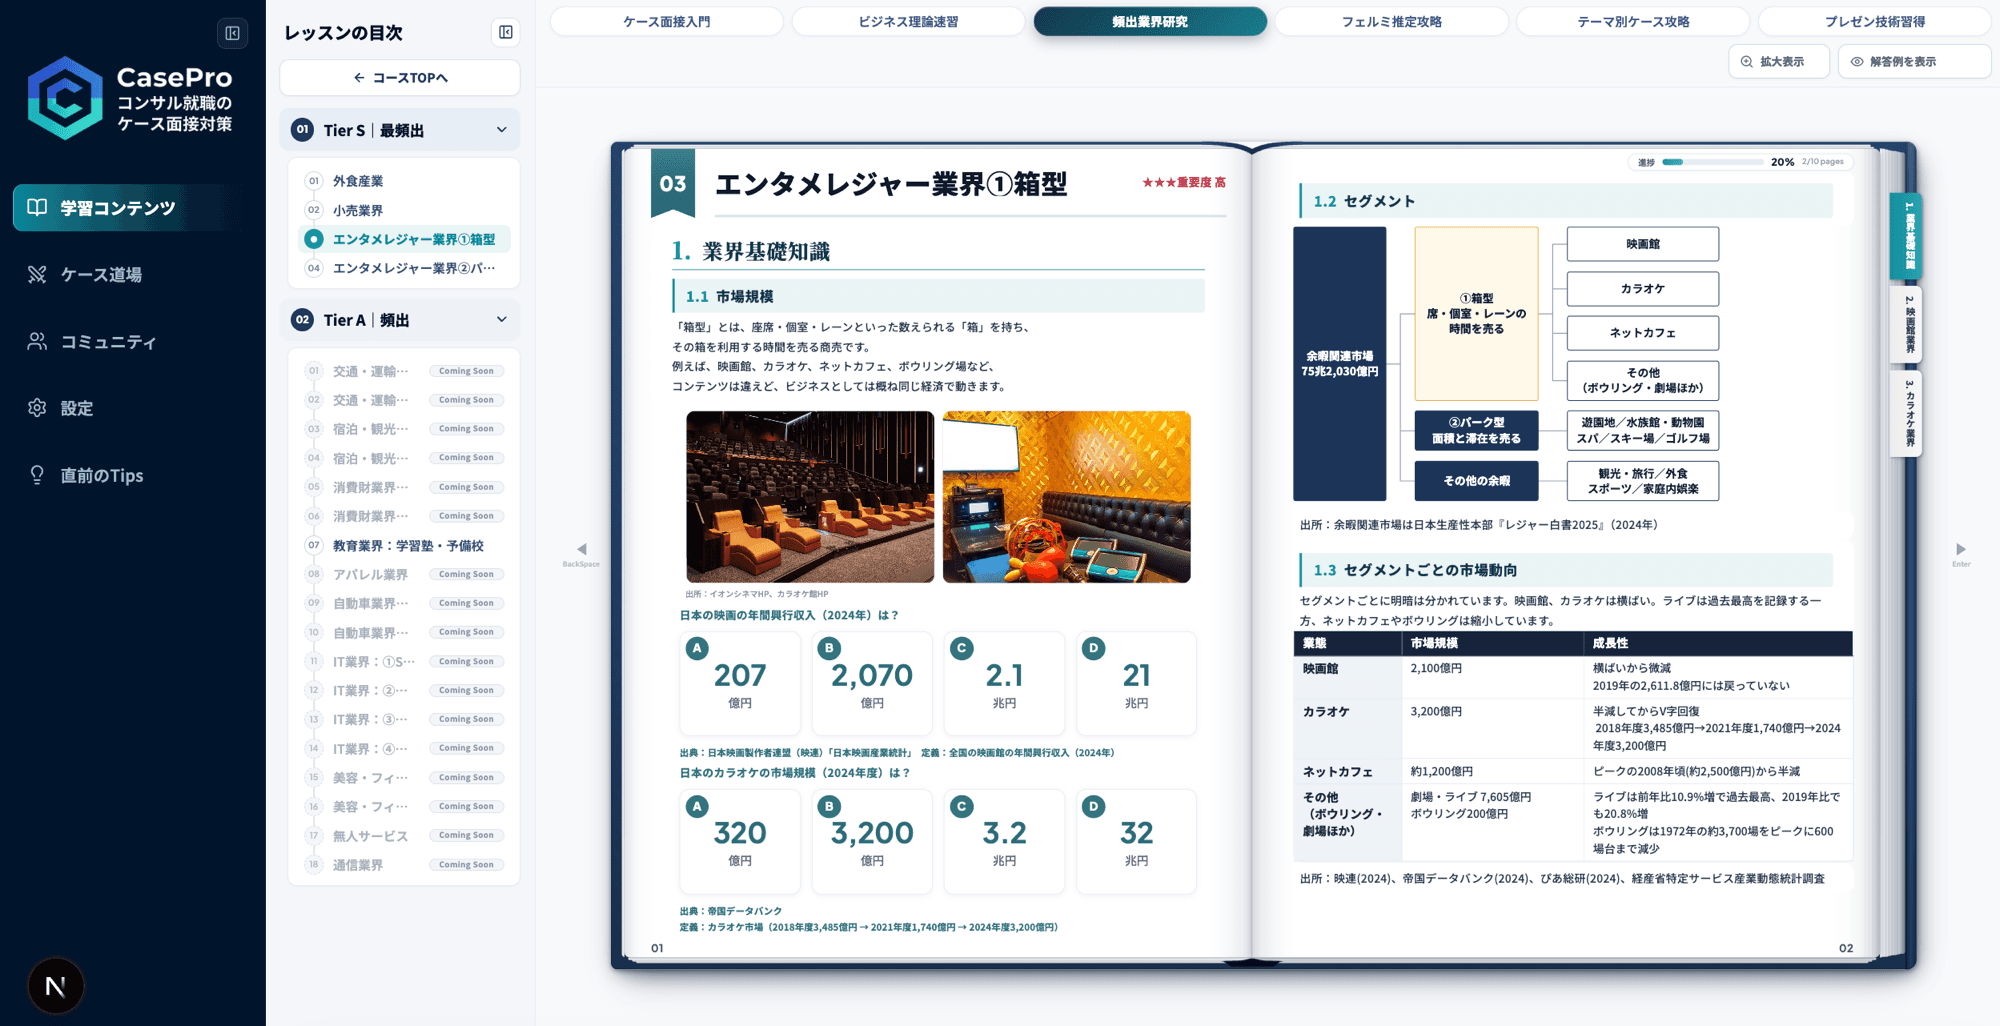Click the ネットカフェ segment box in diagram

tap(1643, 333)
